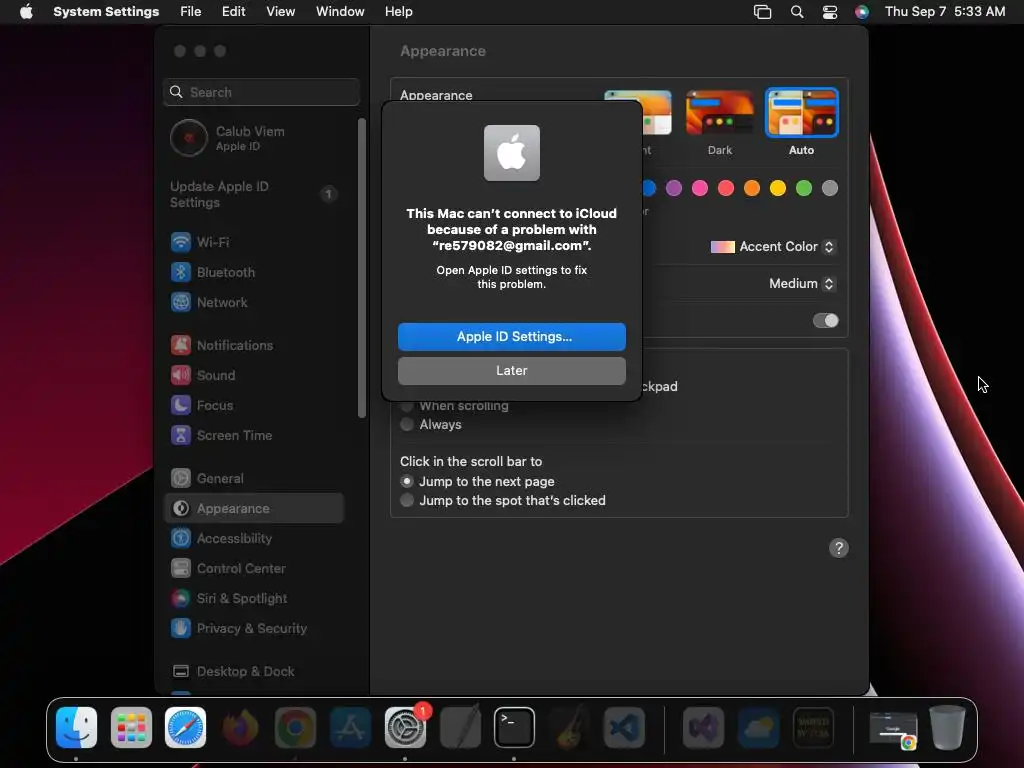Pick the green accent color

pyautogui.click(x=804, y=189)
